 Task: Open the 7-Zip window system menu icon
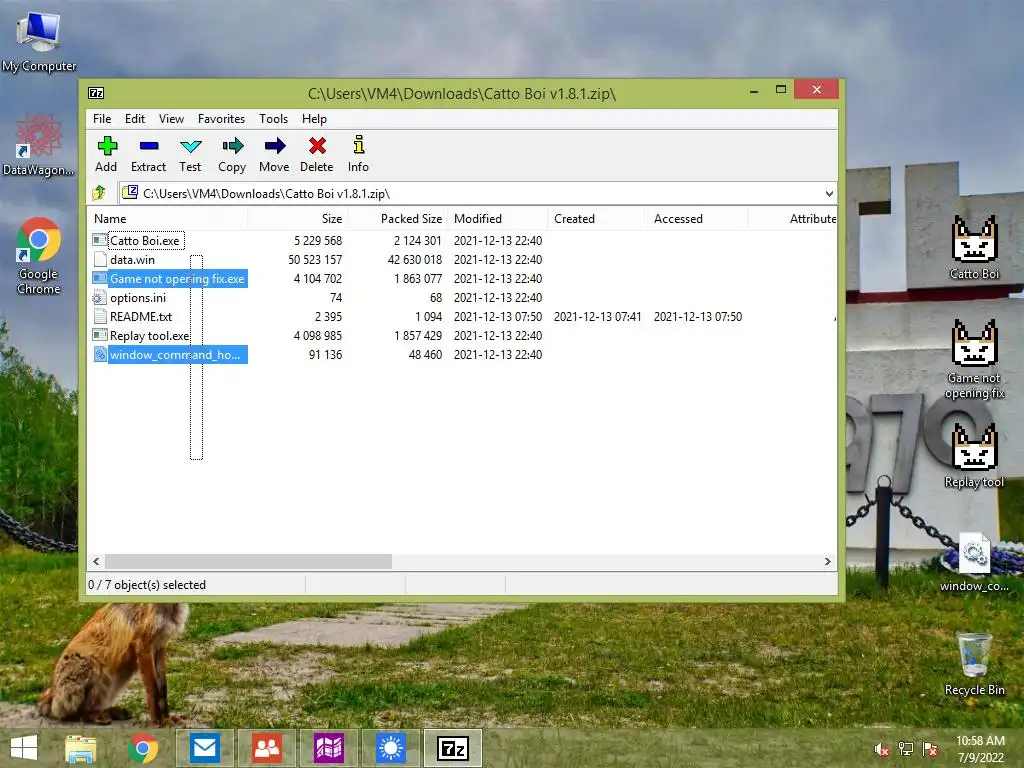point(96,93)
